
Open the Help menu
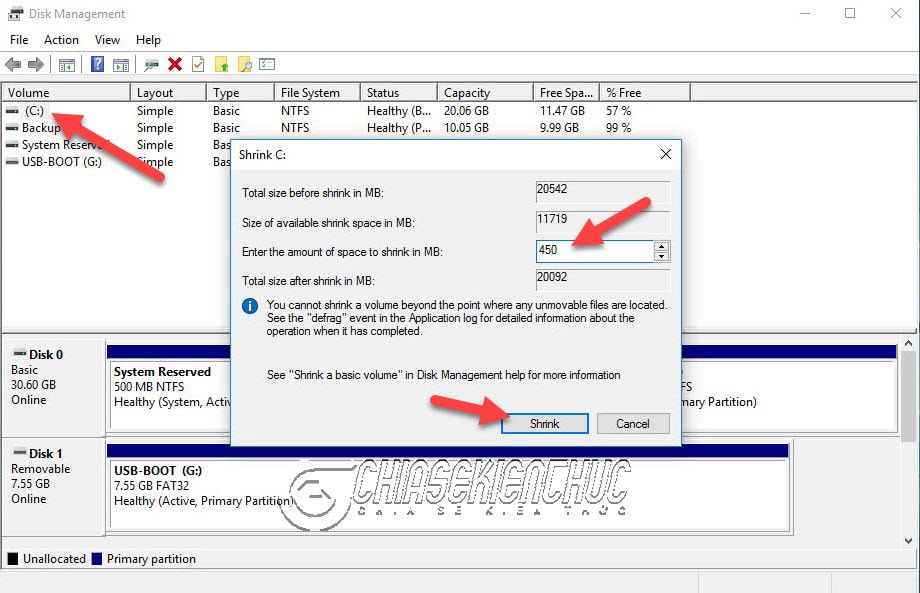coord(148,40)
